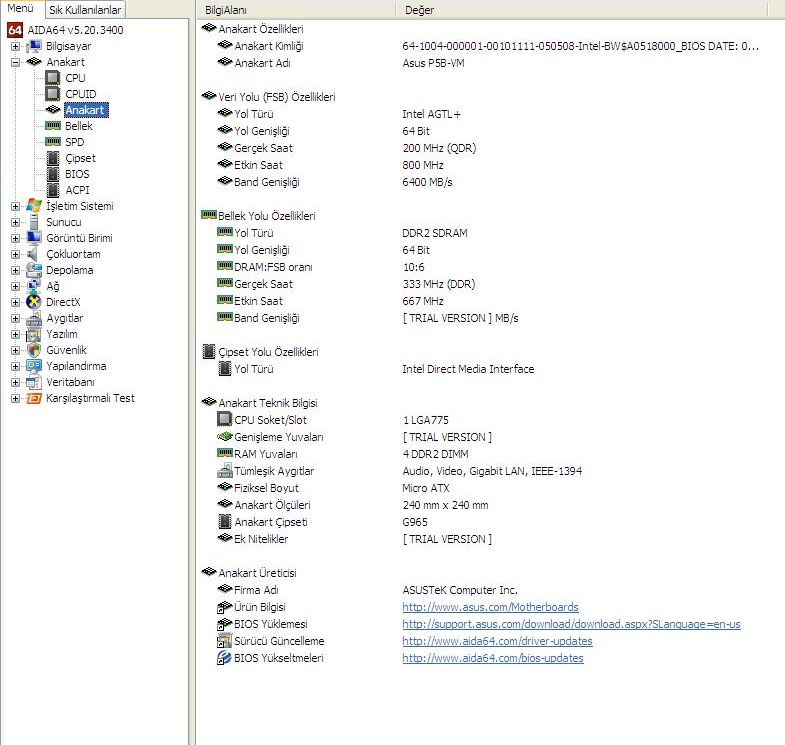Screen dimensions: 785x745
Task: Click the CPUID chip icon
Action: (53, 94)
